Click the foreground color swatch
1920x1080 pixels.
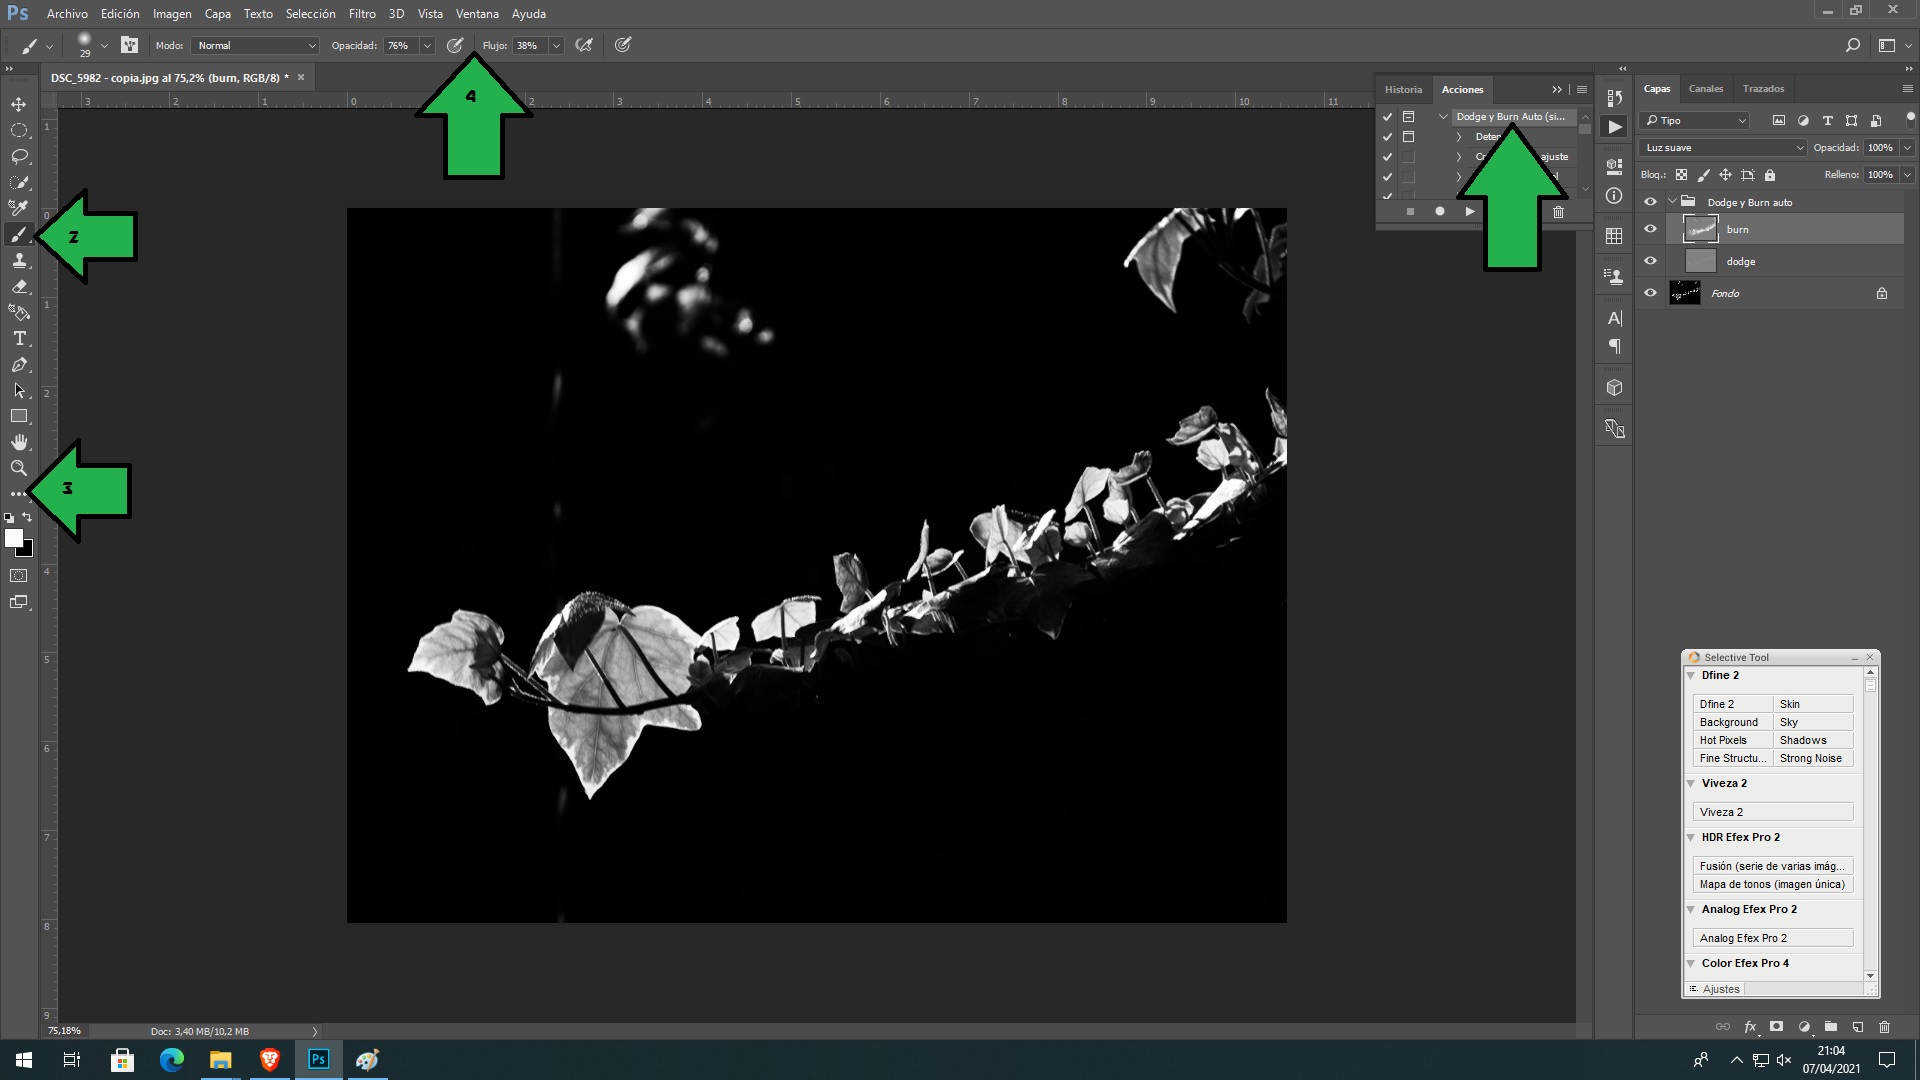[13, 538]
